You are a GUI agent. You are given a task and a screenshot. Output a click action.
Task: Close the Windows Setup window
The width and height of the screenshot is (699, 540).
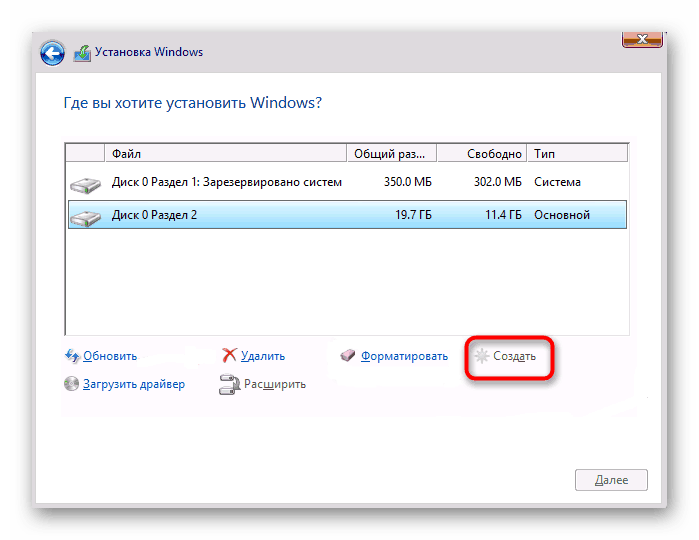tap(642, 39)
